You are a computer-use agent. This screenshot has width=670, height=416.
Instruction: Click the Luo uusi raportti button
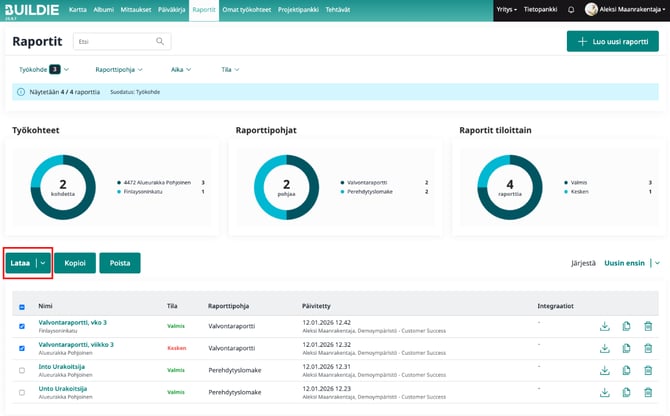click(x=611, y=42)
